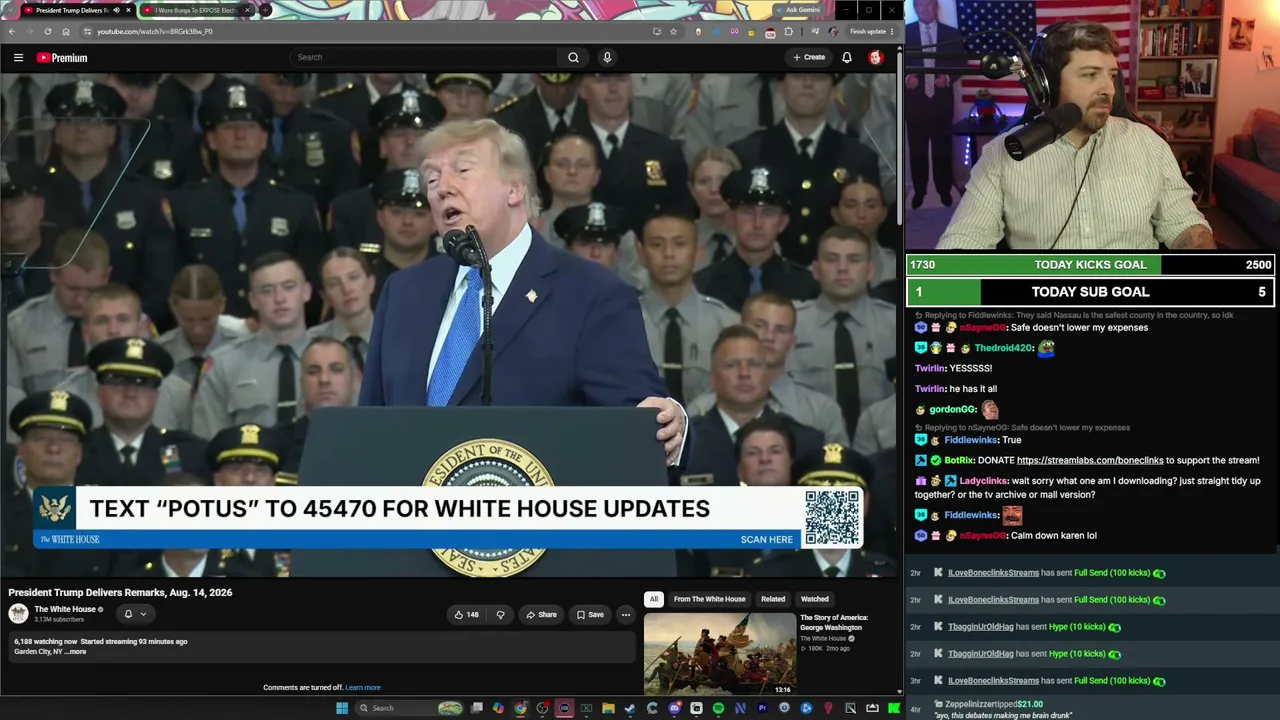Open Task View from the taskbar
The height and width of the screenshot is (720, 1280).
coord(477,708)
